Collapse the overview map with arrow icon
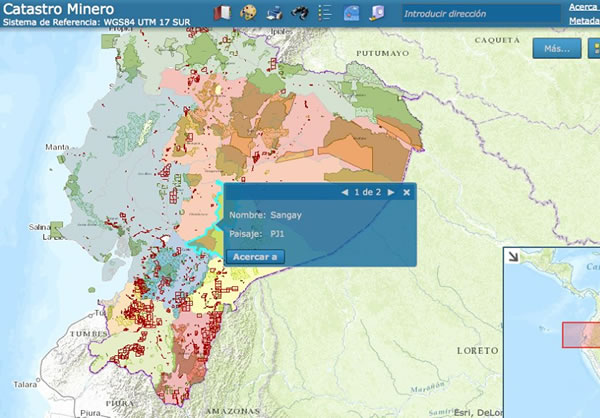The height and width of the screenshot is (418, 600). (x=513, y=256)
